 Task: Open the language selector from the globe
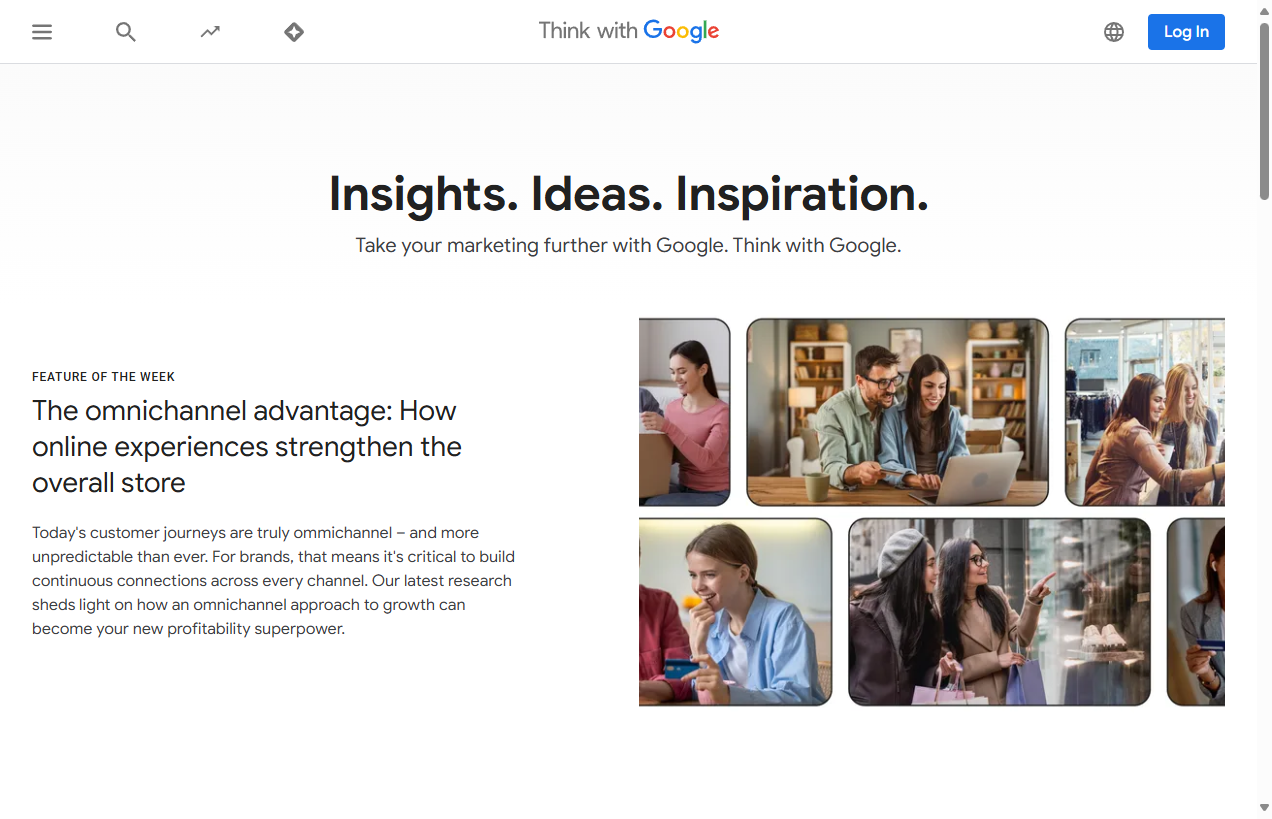click(1113, 31)
